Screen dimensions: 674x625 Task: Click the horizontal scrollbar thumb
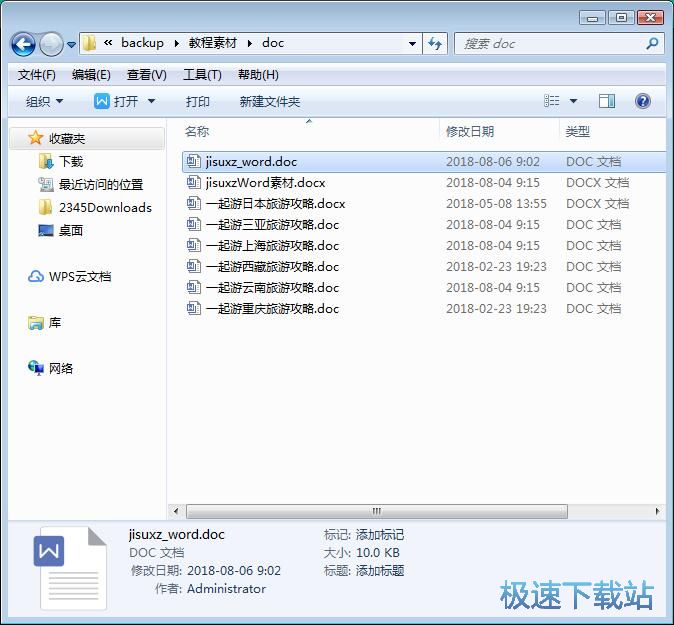[x=377, y=512]
